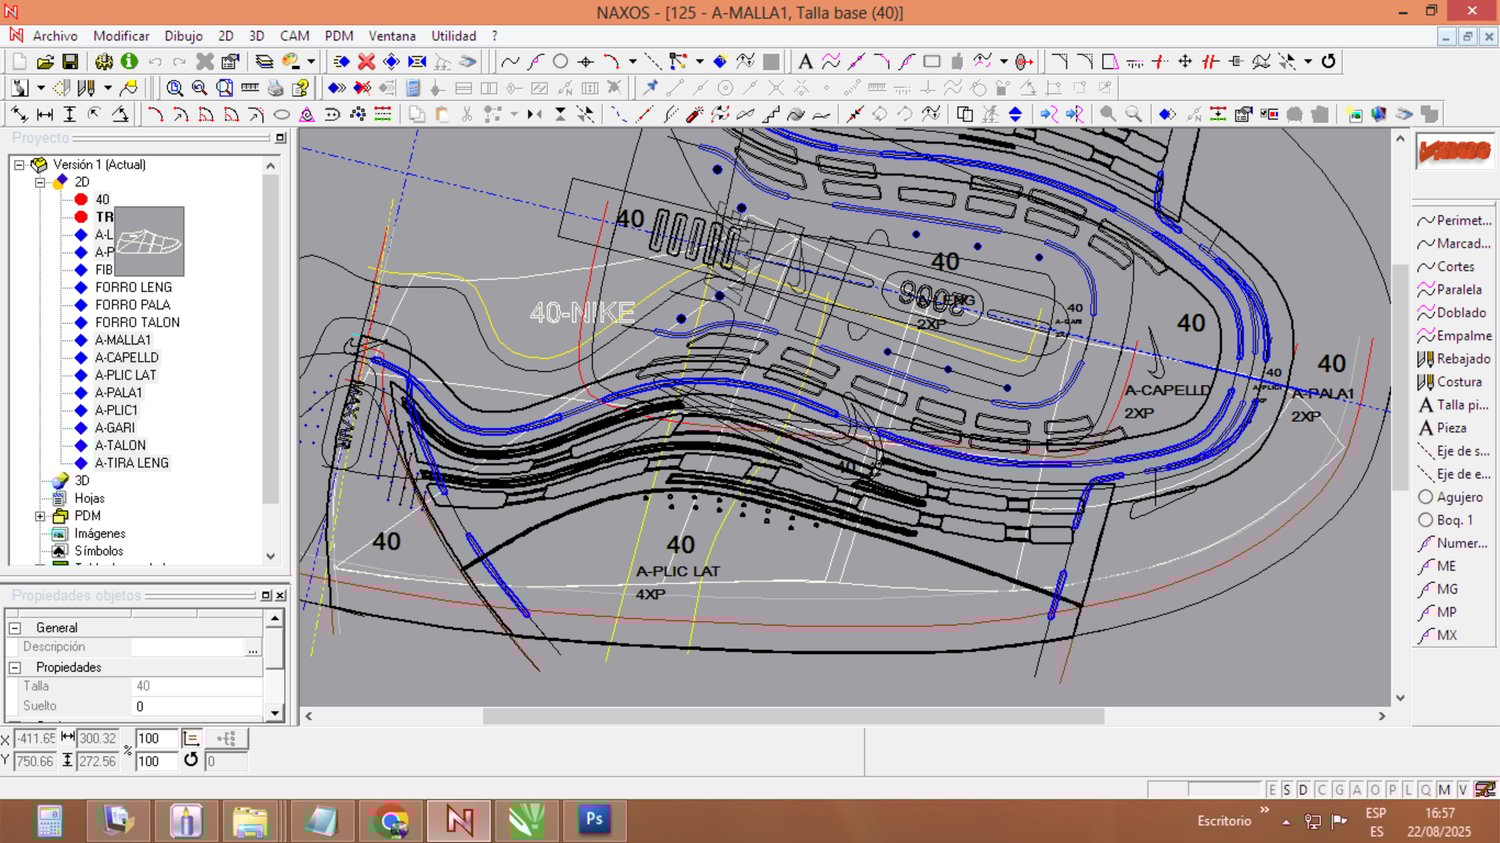This screenshot has width=1500, height=843.
Task: Toggle the 'S' status bar indicator
Action: [1287, 790]
